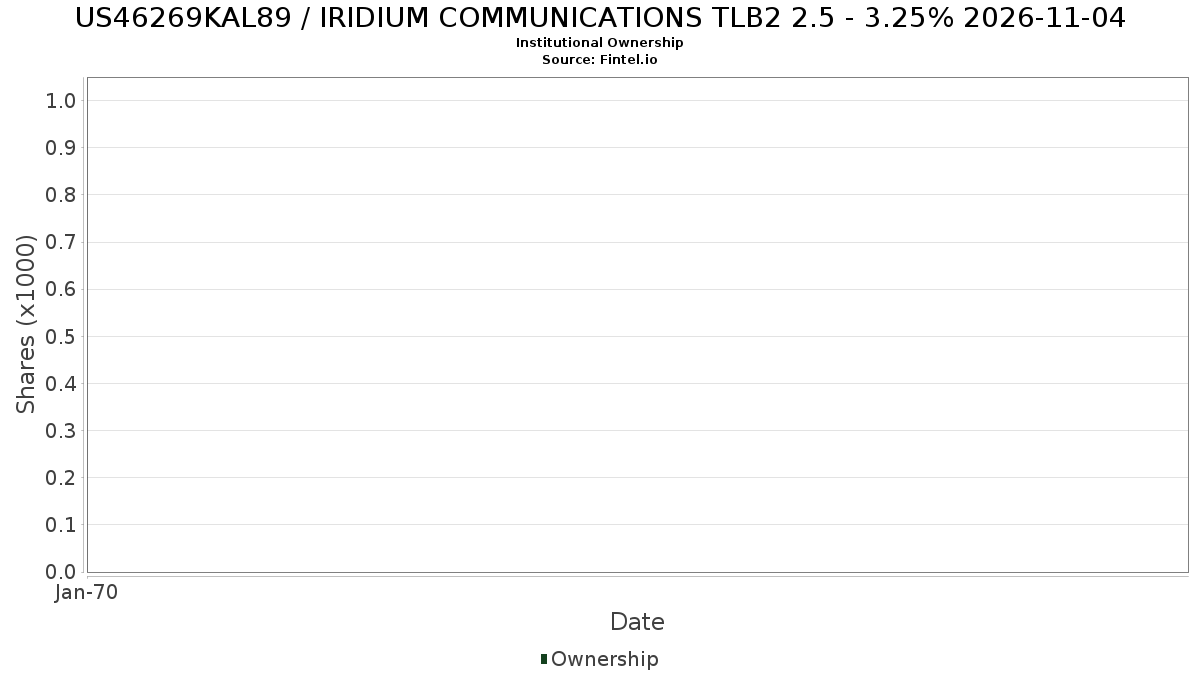Click the Jan-70 x-axis label

pos(86,593)
